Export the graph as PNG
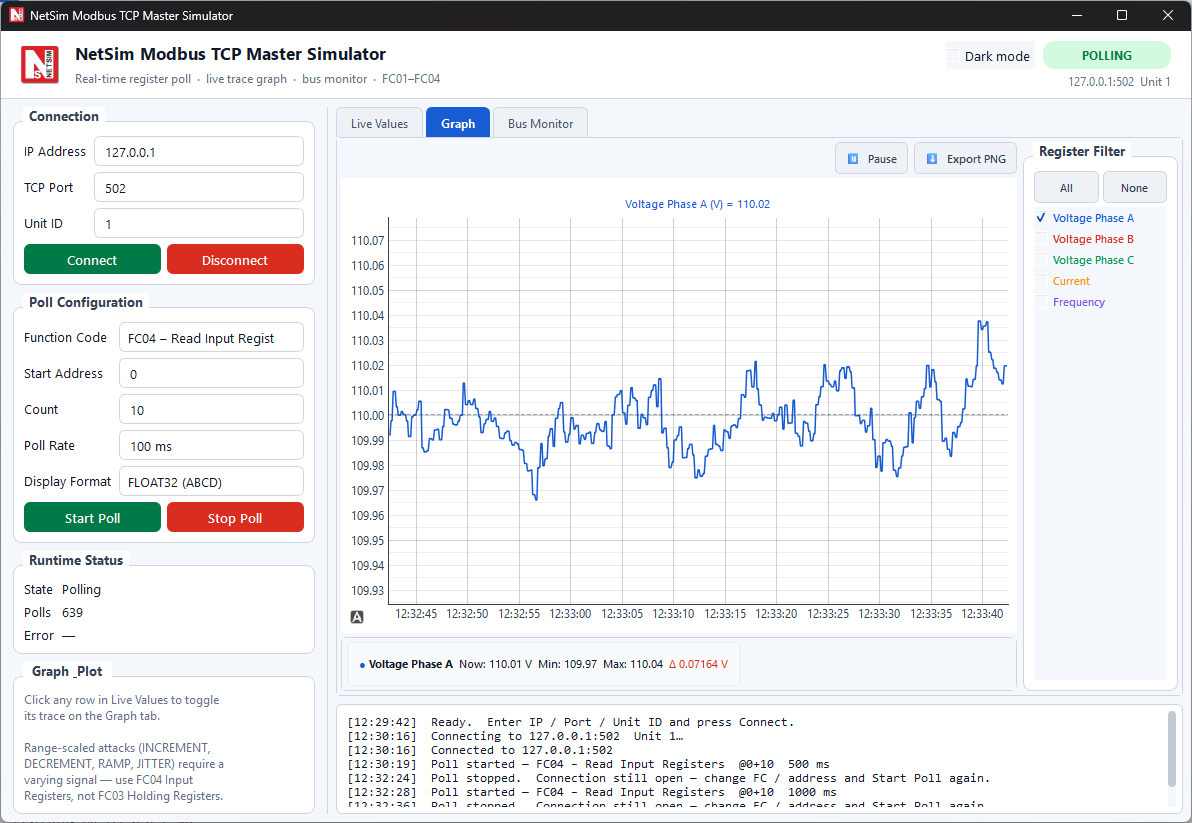 tap(965, 159)
